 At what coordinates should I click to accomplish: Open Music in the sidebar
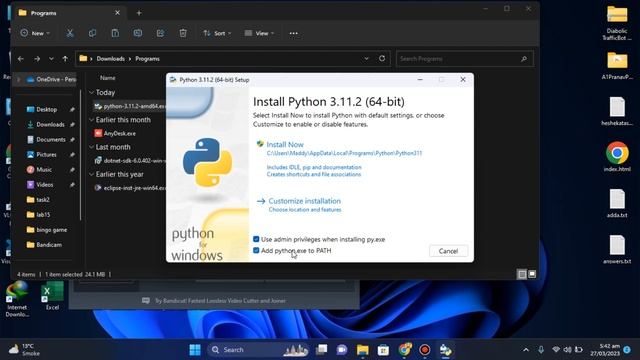(x=44, y=170)
